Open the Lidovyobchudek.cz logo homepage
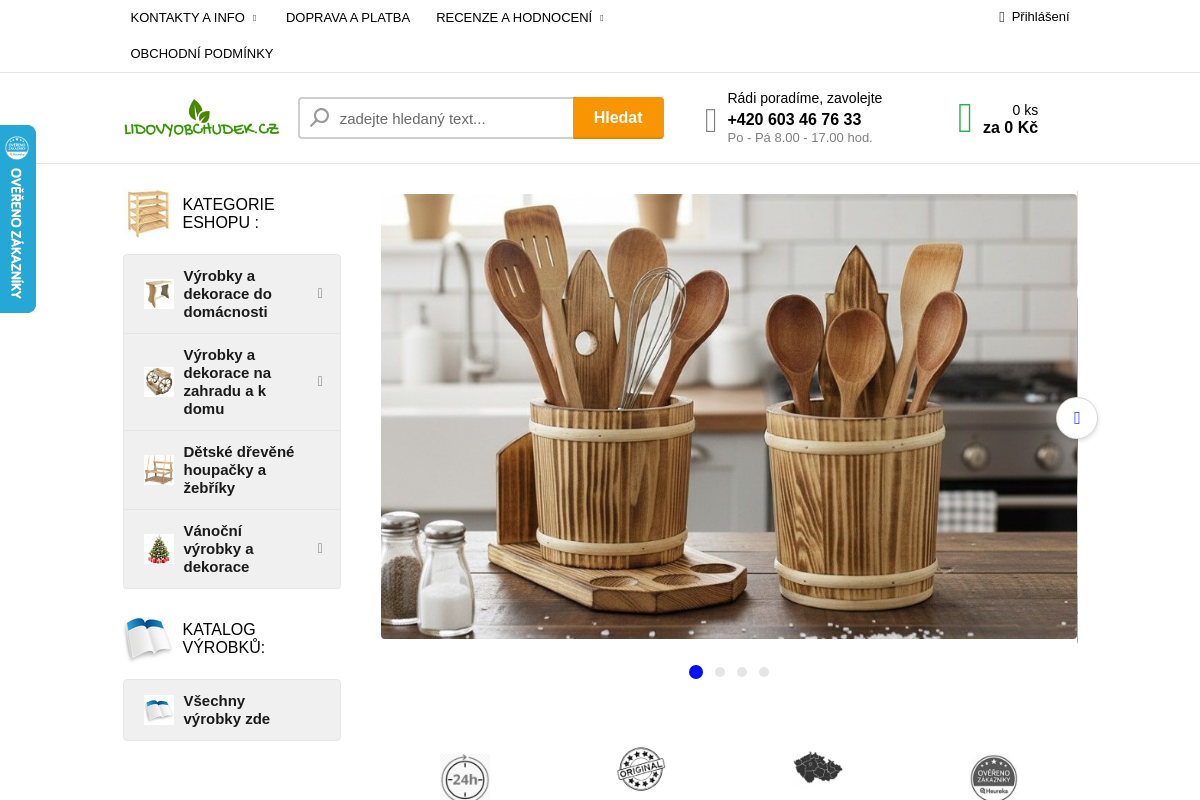Viewport: 1200px width, 800px height. pos(202,118)
